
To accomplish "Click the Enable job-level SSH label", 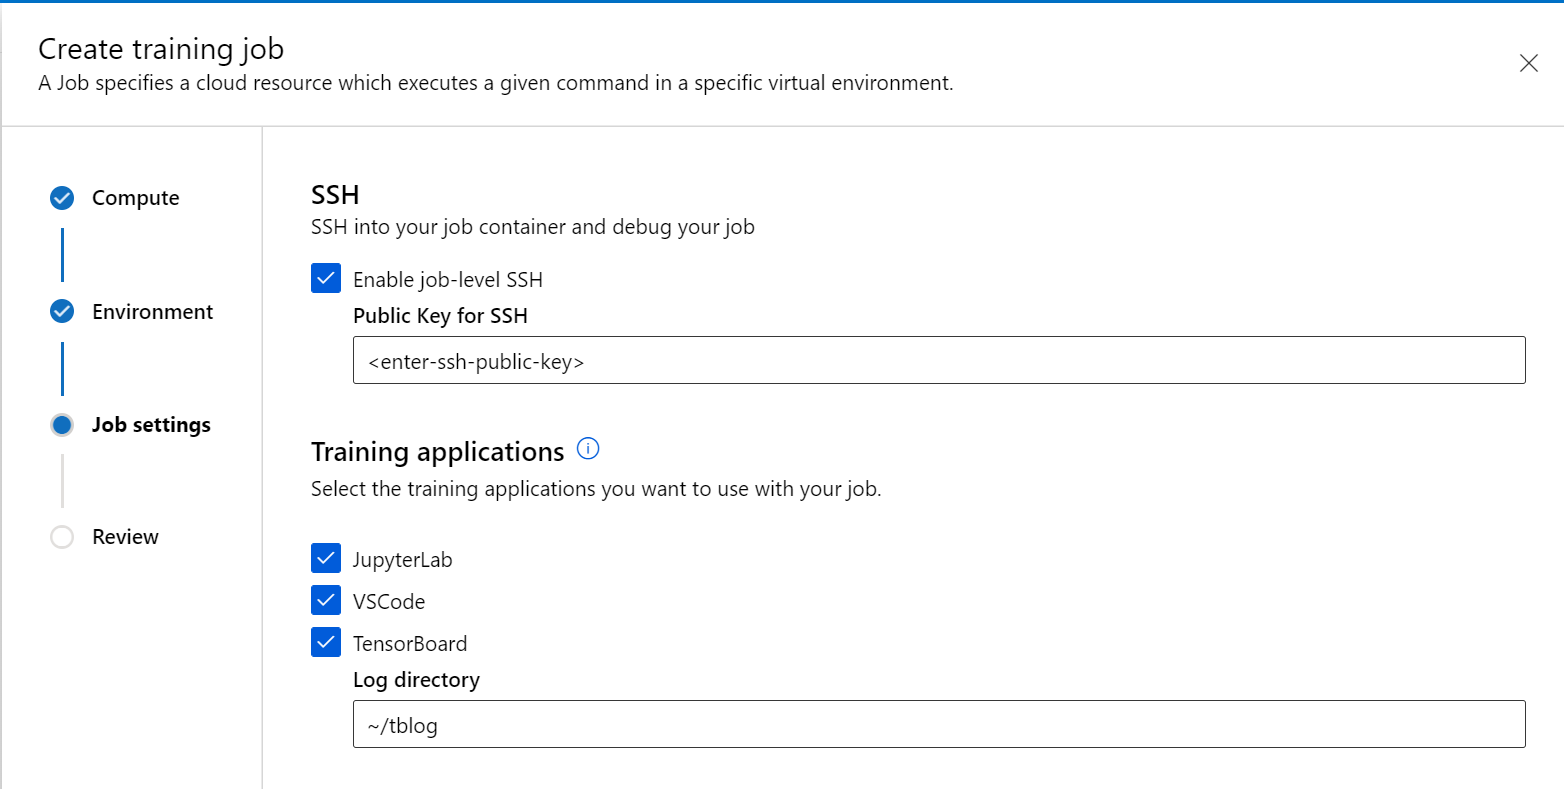I will point(448,280).
